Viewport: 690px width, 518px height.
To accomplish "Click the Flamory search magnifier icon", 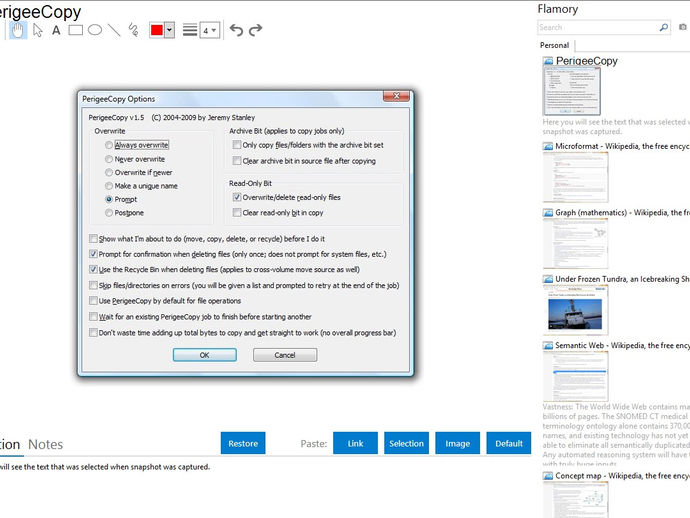I will tap(664, 27).
